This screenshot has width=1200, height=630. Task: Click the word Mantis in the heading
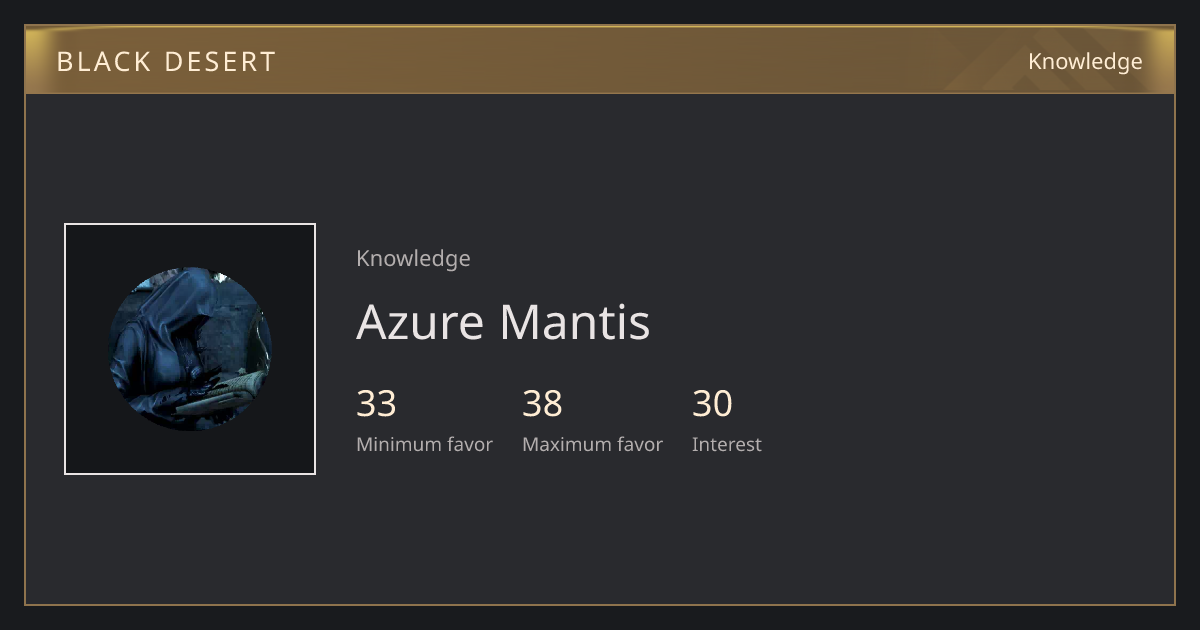point(575,322)
